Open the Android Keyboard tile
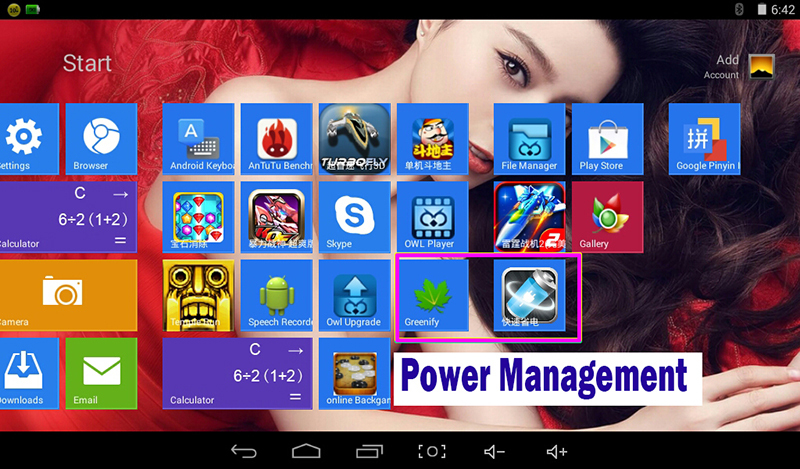Image resolution: width=800 pixels, height=469 pixels. tap(199, 139)
